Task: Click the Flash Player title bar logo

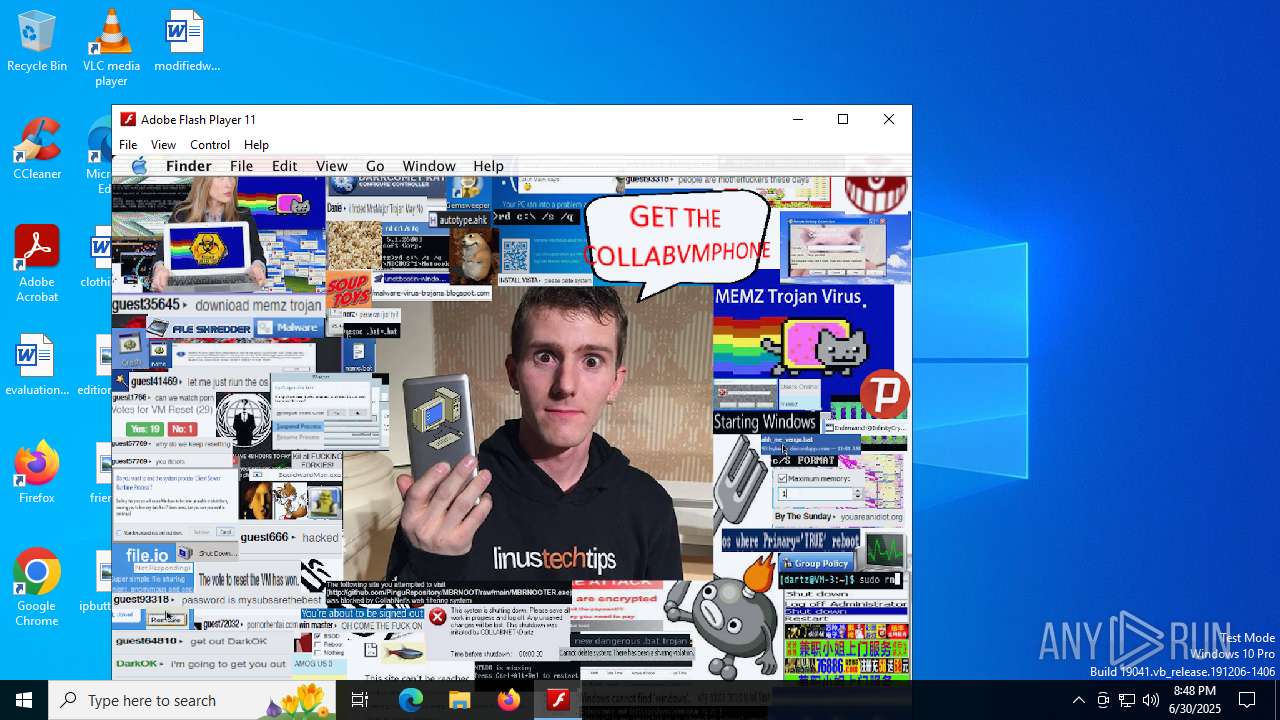Action: point(128,119)
